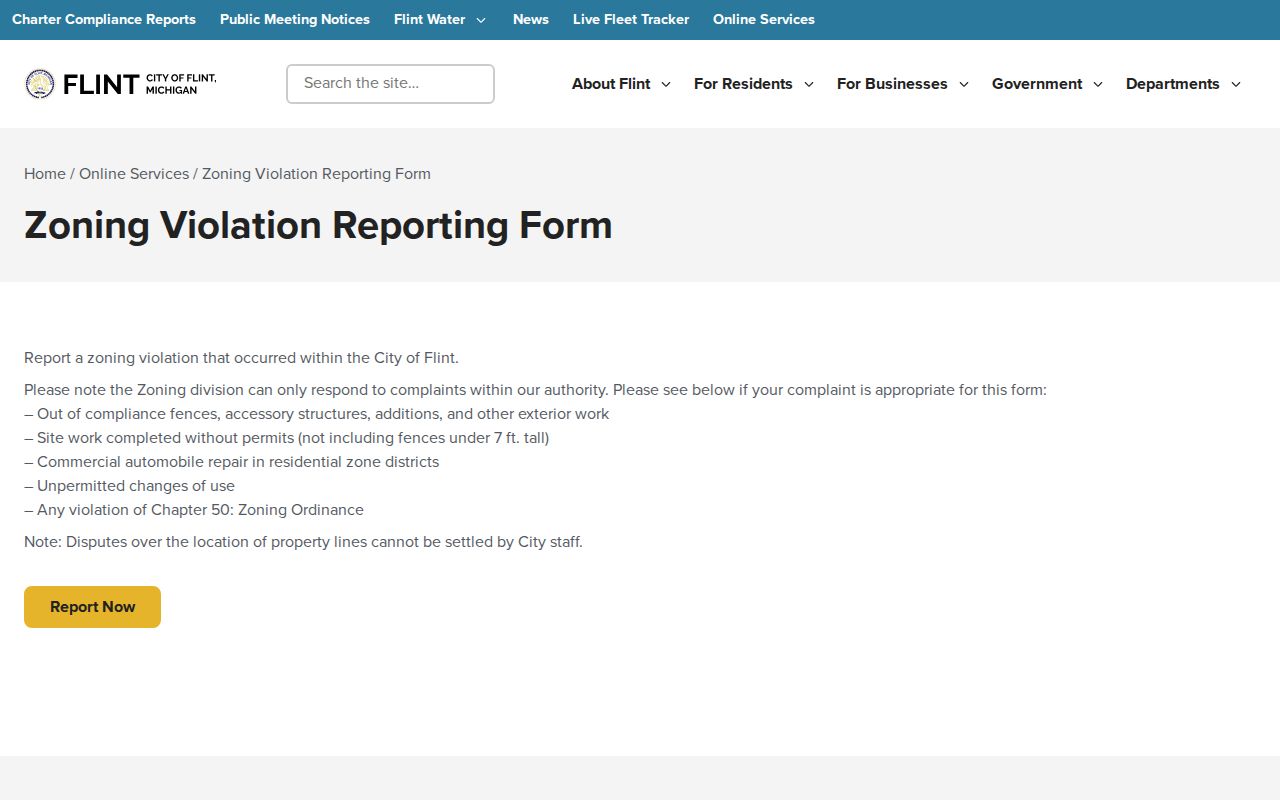
Task: Click 'Site work completed without permits' line
Action: 287,438
